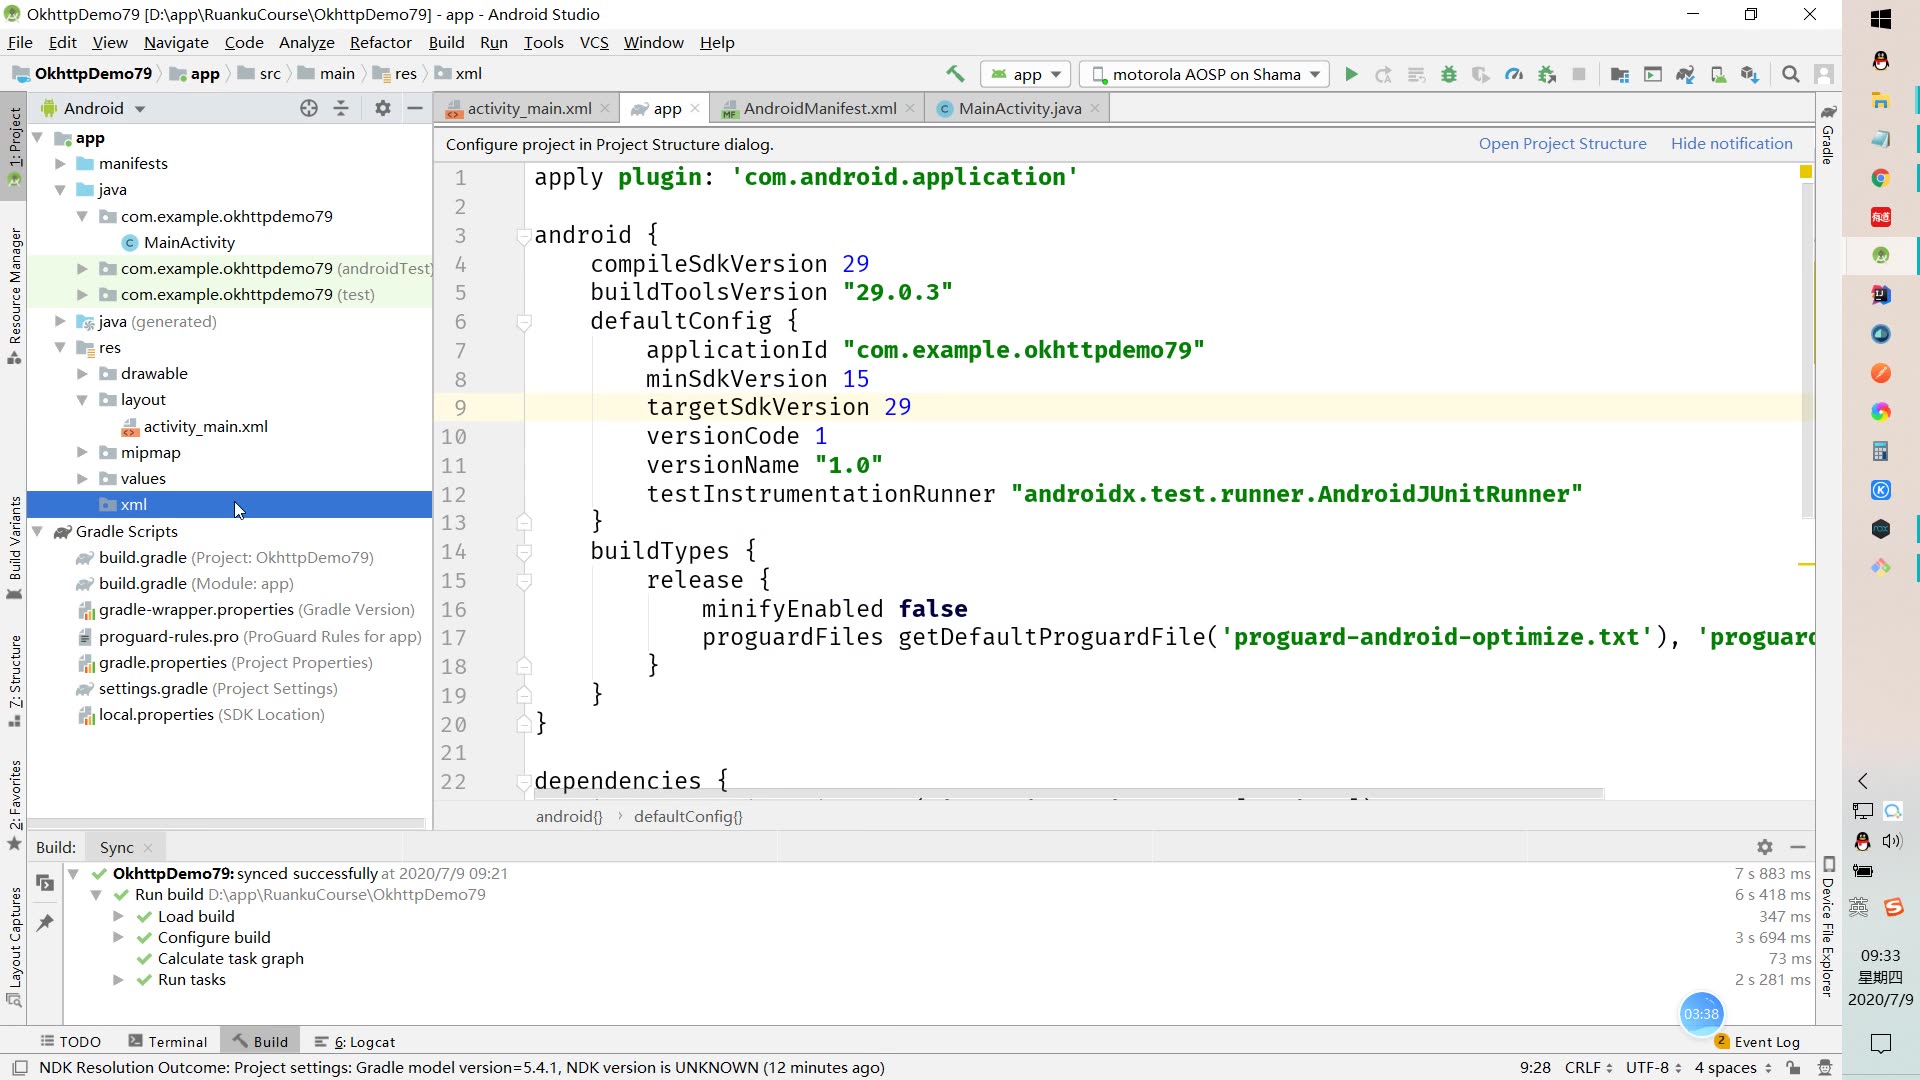Open the Terminal tool window
The width and height of the screenshot is (1920, 1080).
[168, 1041]
